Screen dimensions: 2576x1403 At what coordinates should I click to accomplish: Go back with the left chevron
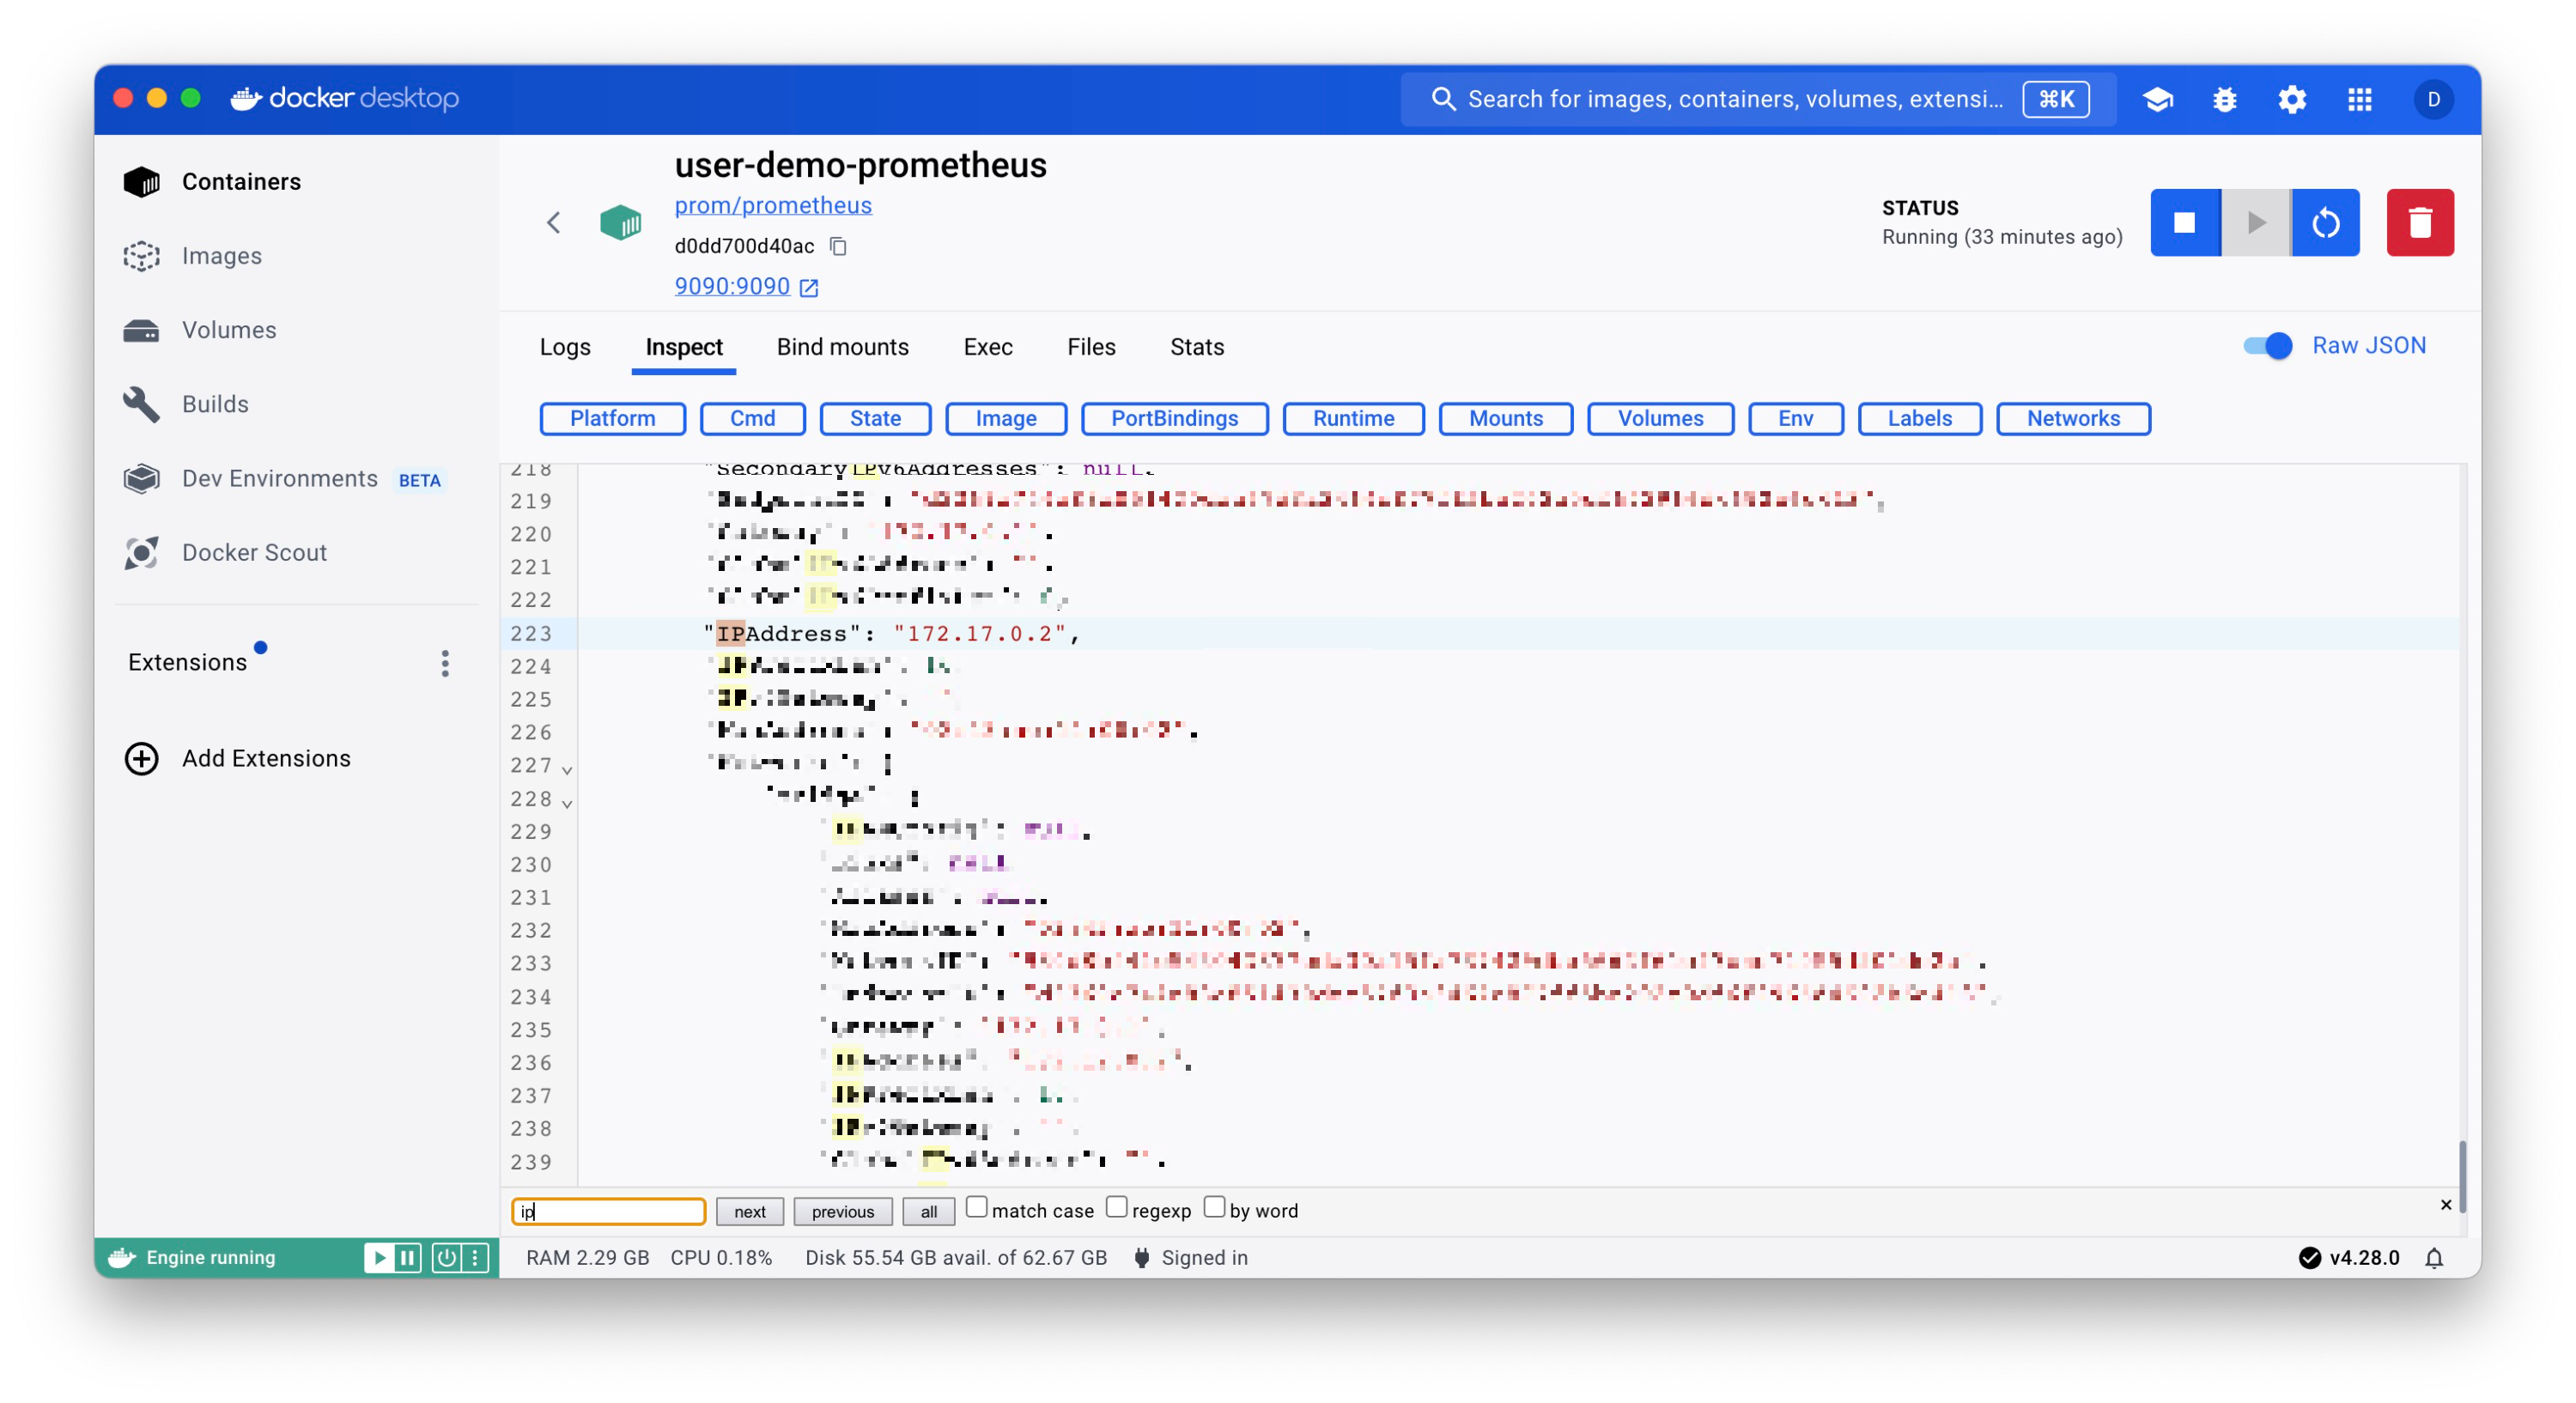click(x=554, y=222)
